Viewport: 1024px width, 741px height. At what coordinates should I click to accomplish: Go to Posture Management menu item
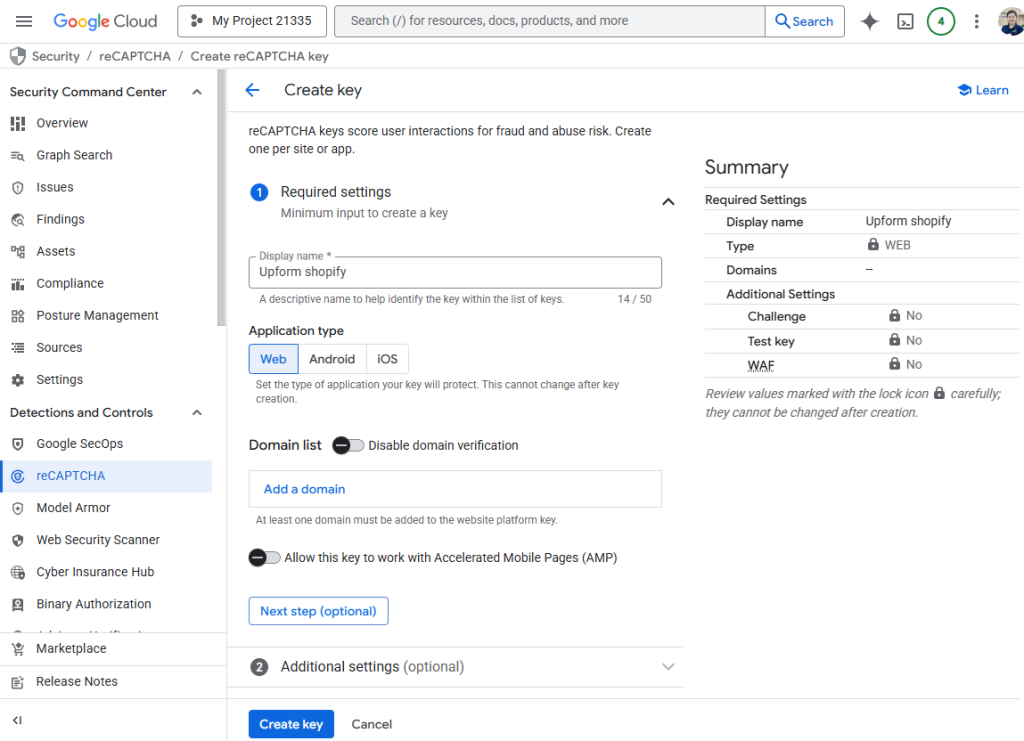[97, 315]
